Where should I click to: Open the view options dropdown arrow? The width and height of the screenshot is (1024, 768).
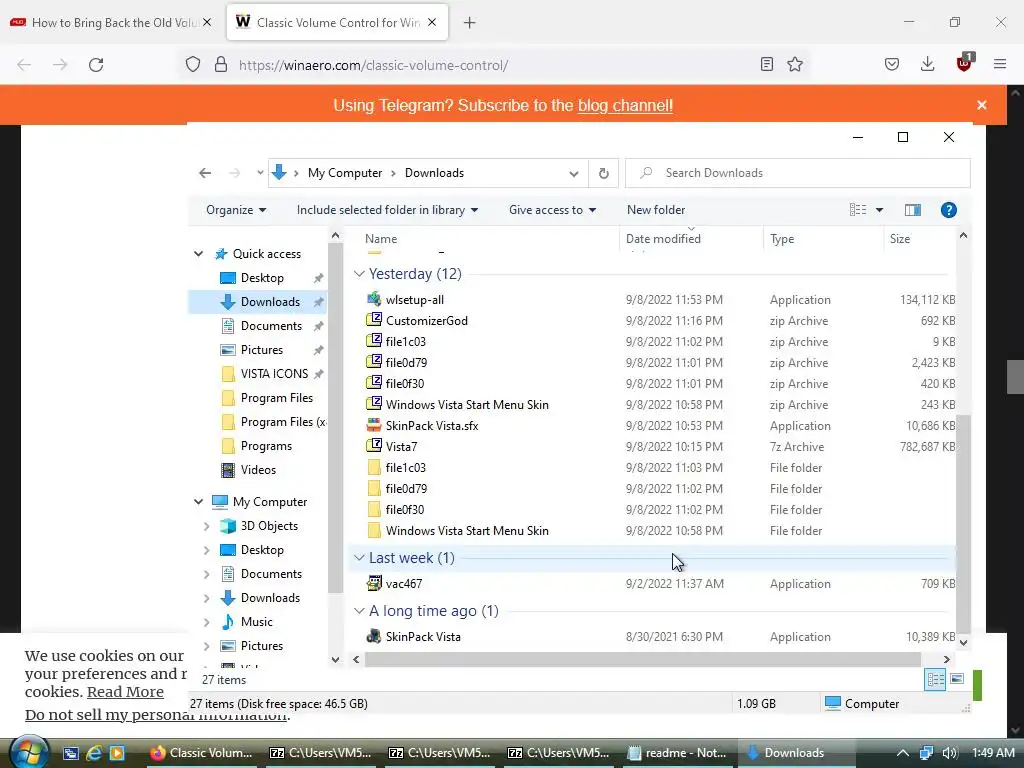pos(879,210)
